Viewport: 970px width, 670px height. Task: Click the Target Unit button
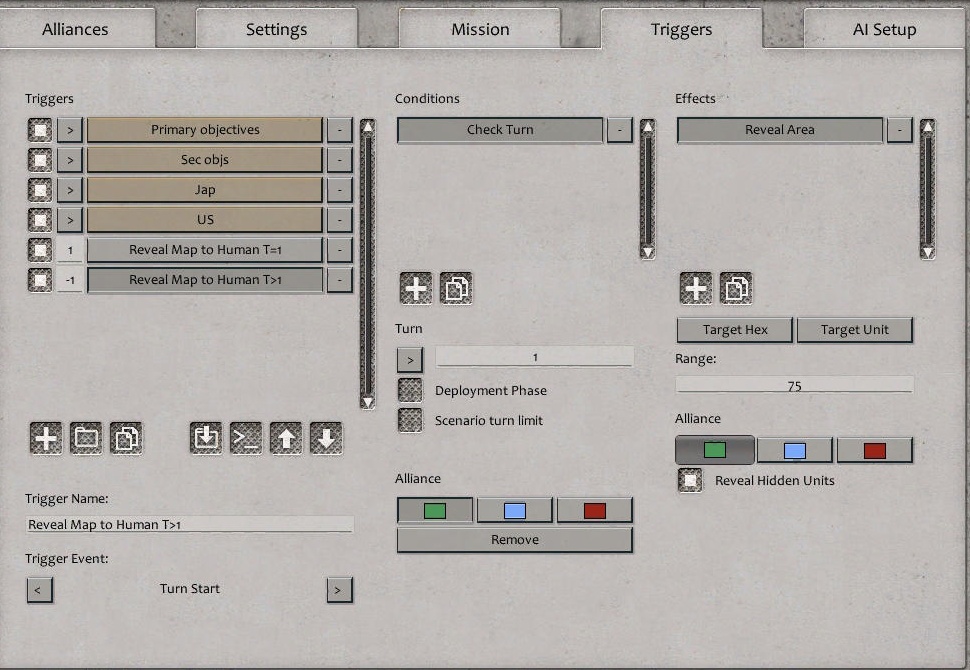click(855, 330)
